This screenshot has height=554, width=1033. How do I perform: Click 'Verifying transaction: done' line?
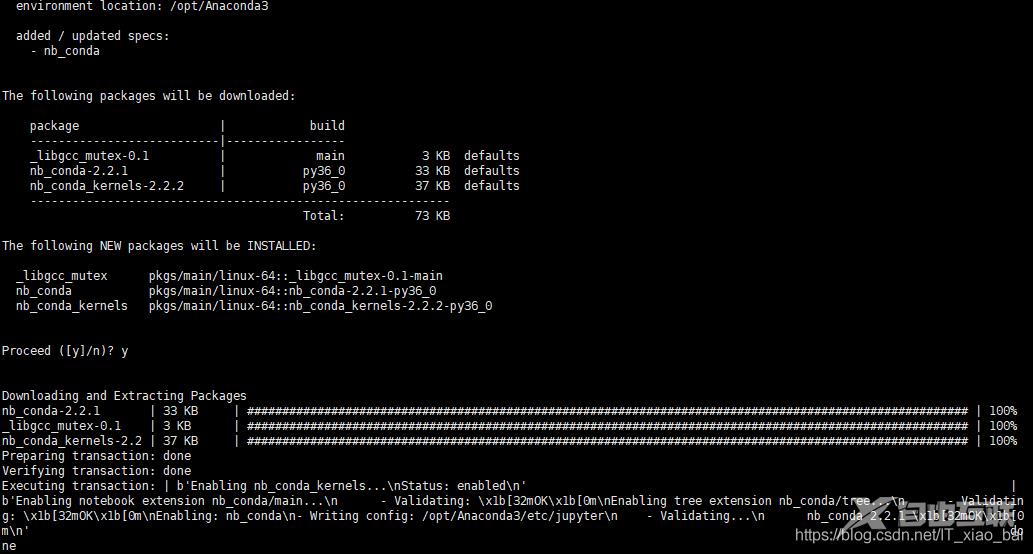pos(96,470)
